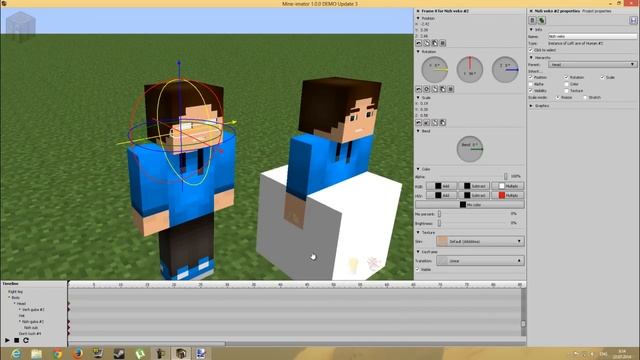
Task: Click the HSV Subtract color button
Action: 474,196
